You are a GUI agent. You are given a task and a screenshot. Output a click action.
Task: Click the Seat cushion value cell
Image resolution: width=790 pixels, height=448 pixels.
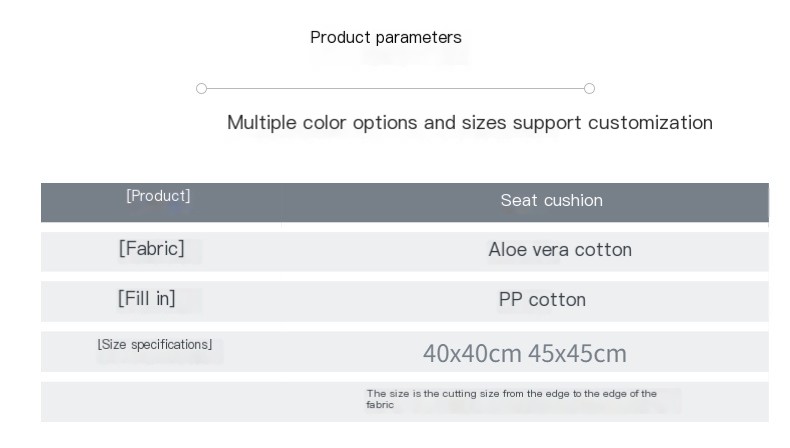coord(552,200)
